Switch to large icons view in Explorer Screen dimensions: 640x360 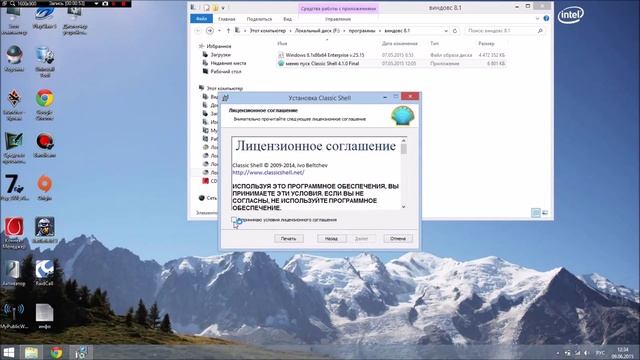pos(545,213)
